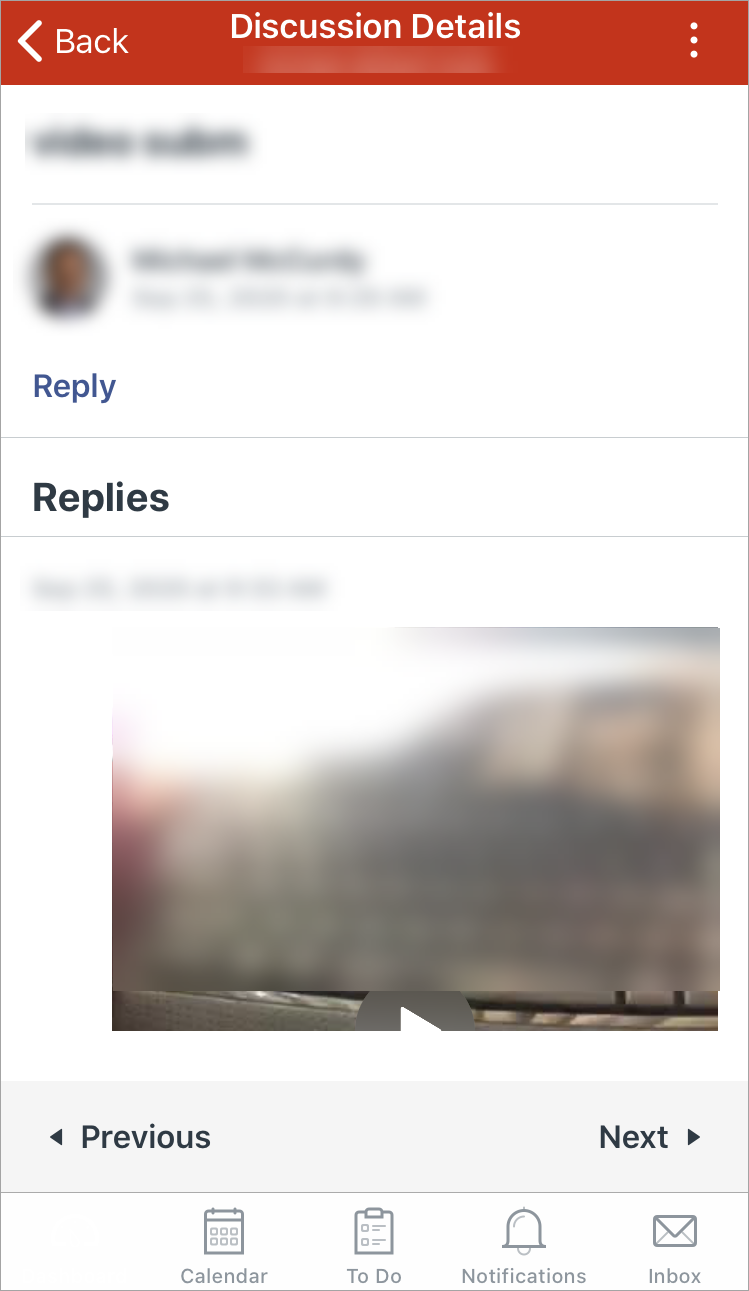Tap the right triangle after Next

[x=693, y=1137]
